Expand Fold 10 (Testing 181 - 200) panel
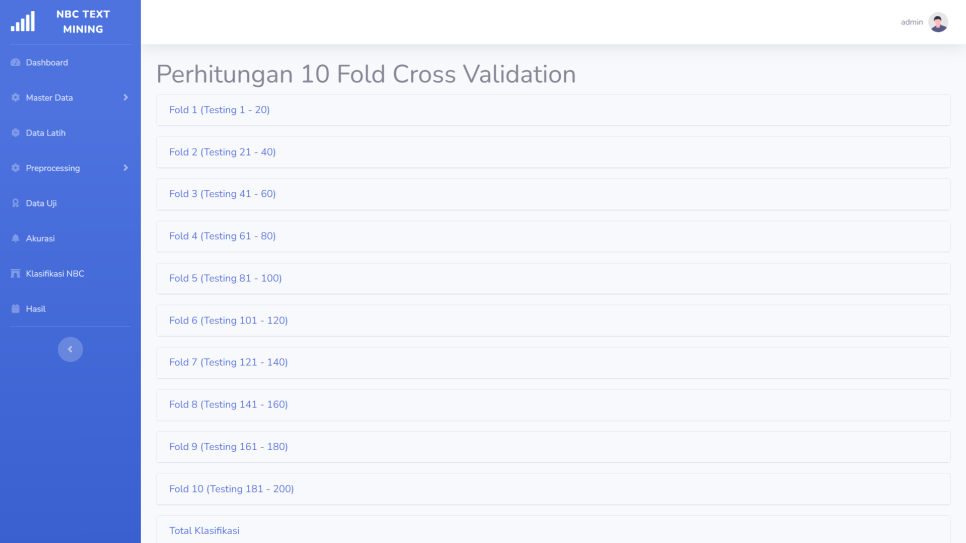The height and width of the screenshot is (543, 966). 231,489
